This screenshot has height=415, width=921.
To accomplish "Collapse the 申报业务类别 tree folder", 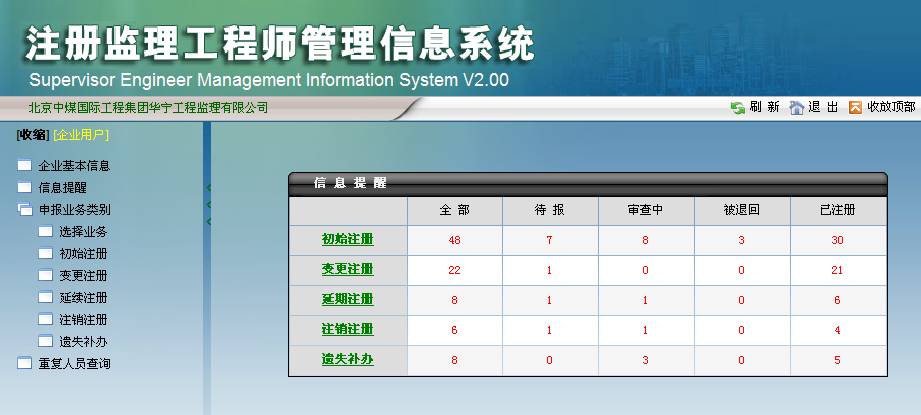I will point(24,210).
